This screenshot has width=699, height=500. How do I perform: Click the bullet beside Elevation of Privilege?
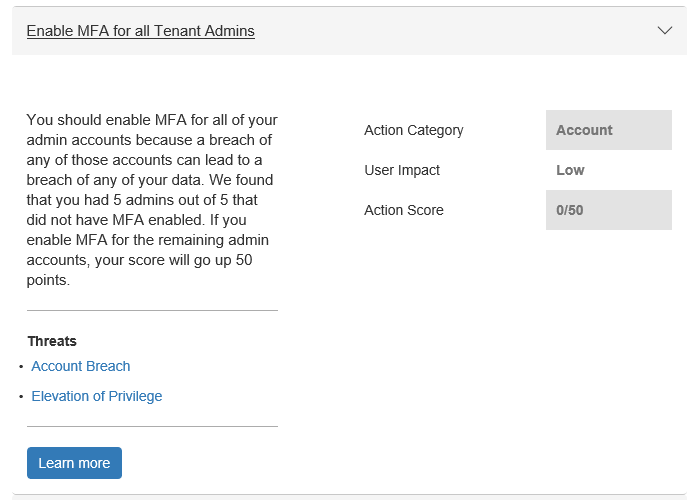[21, 397]
